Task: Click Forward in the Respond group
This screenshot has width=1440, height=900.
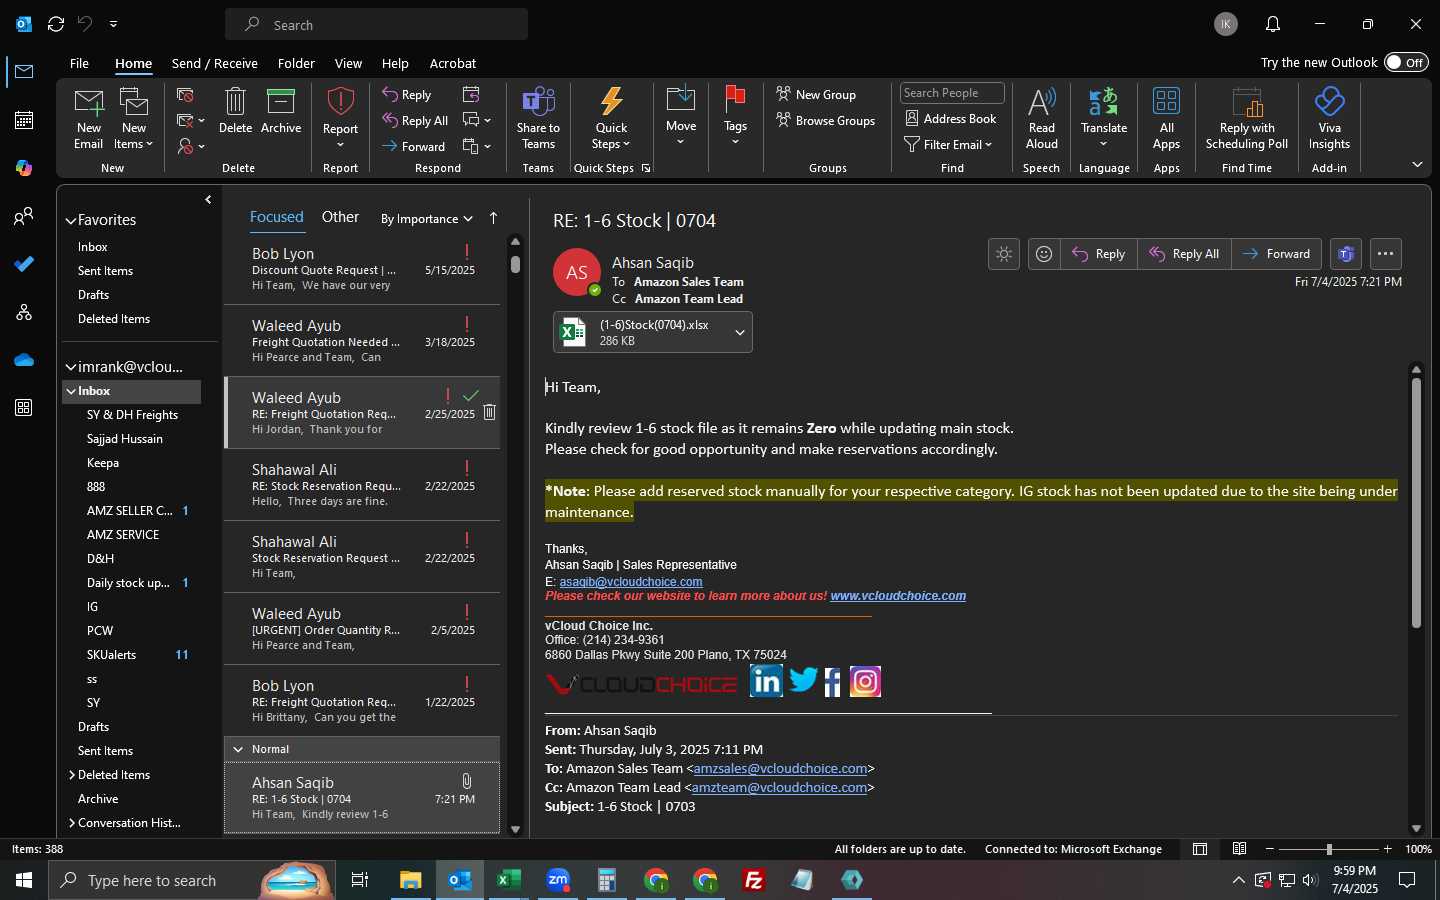Action: point(414,146)
